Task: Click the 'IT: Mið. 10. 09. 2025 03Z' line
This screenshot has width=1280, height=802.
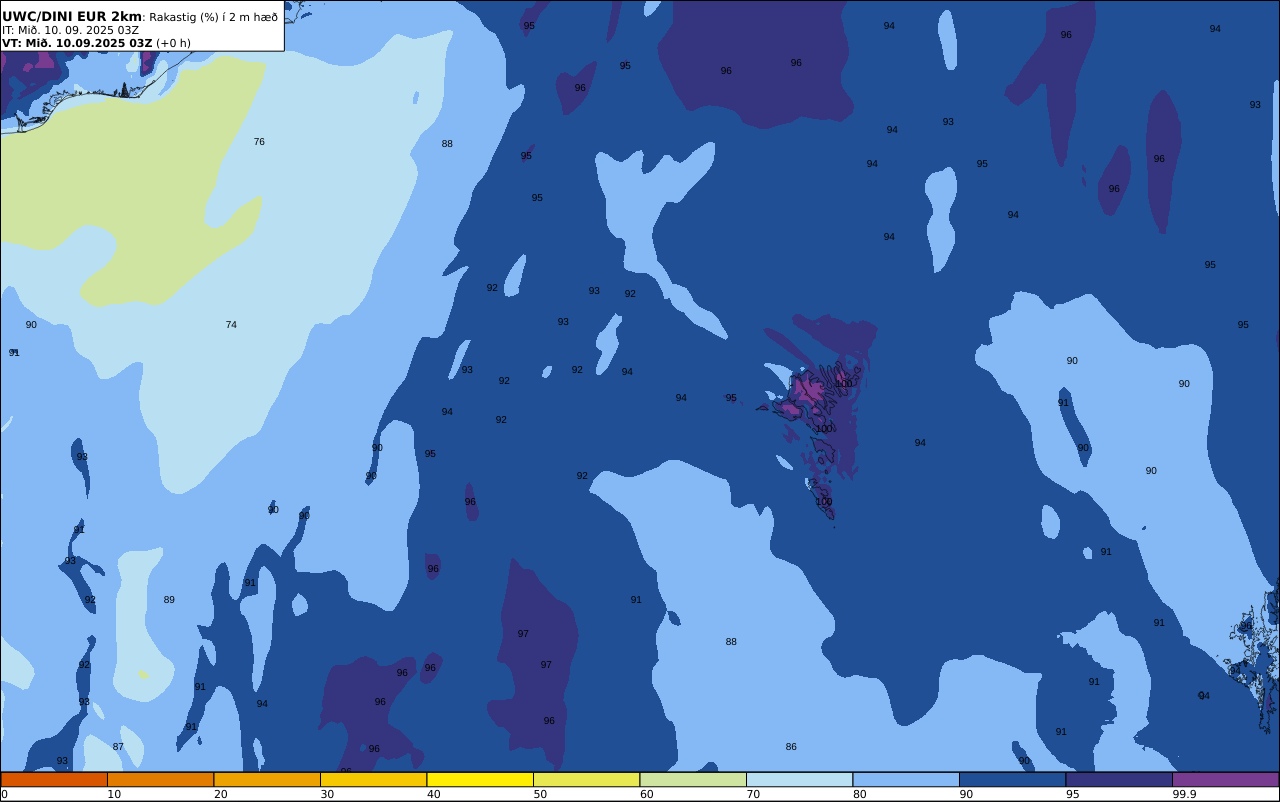Action: pyautogui.click(x=70, y=30)
